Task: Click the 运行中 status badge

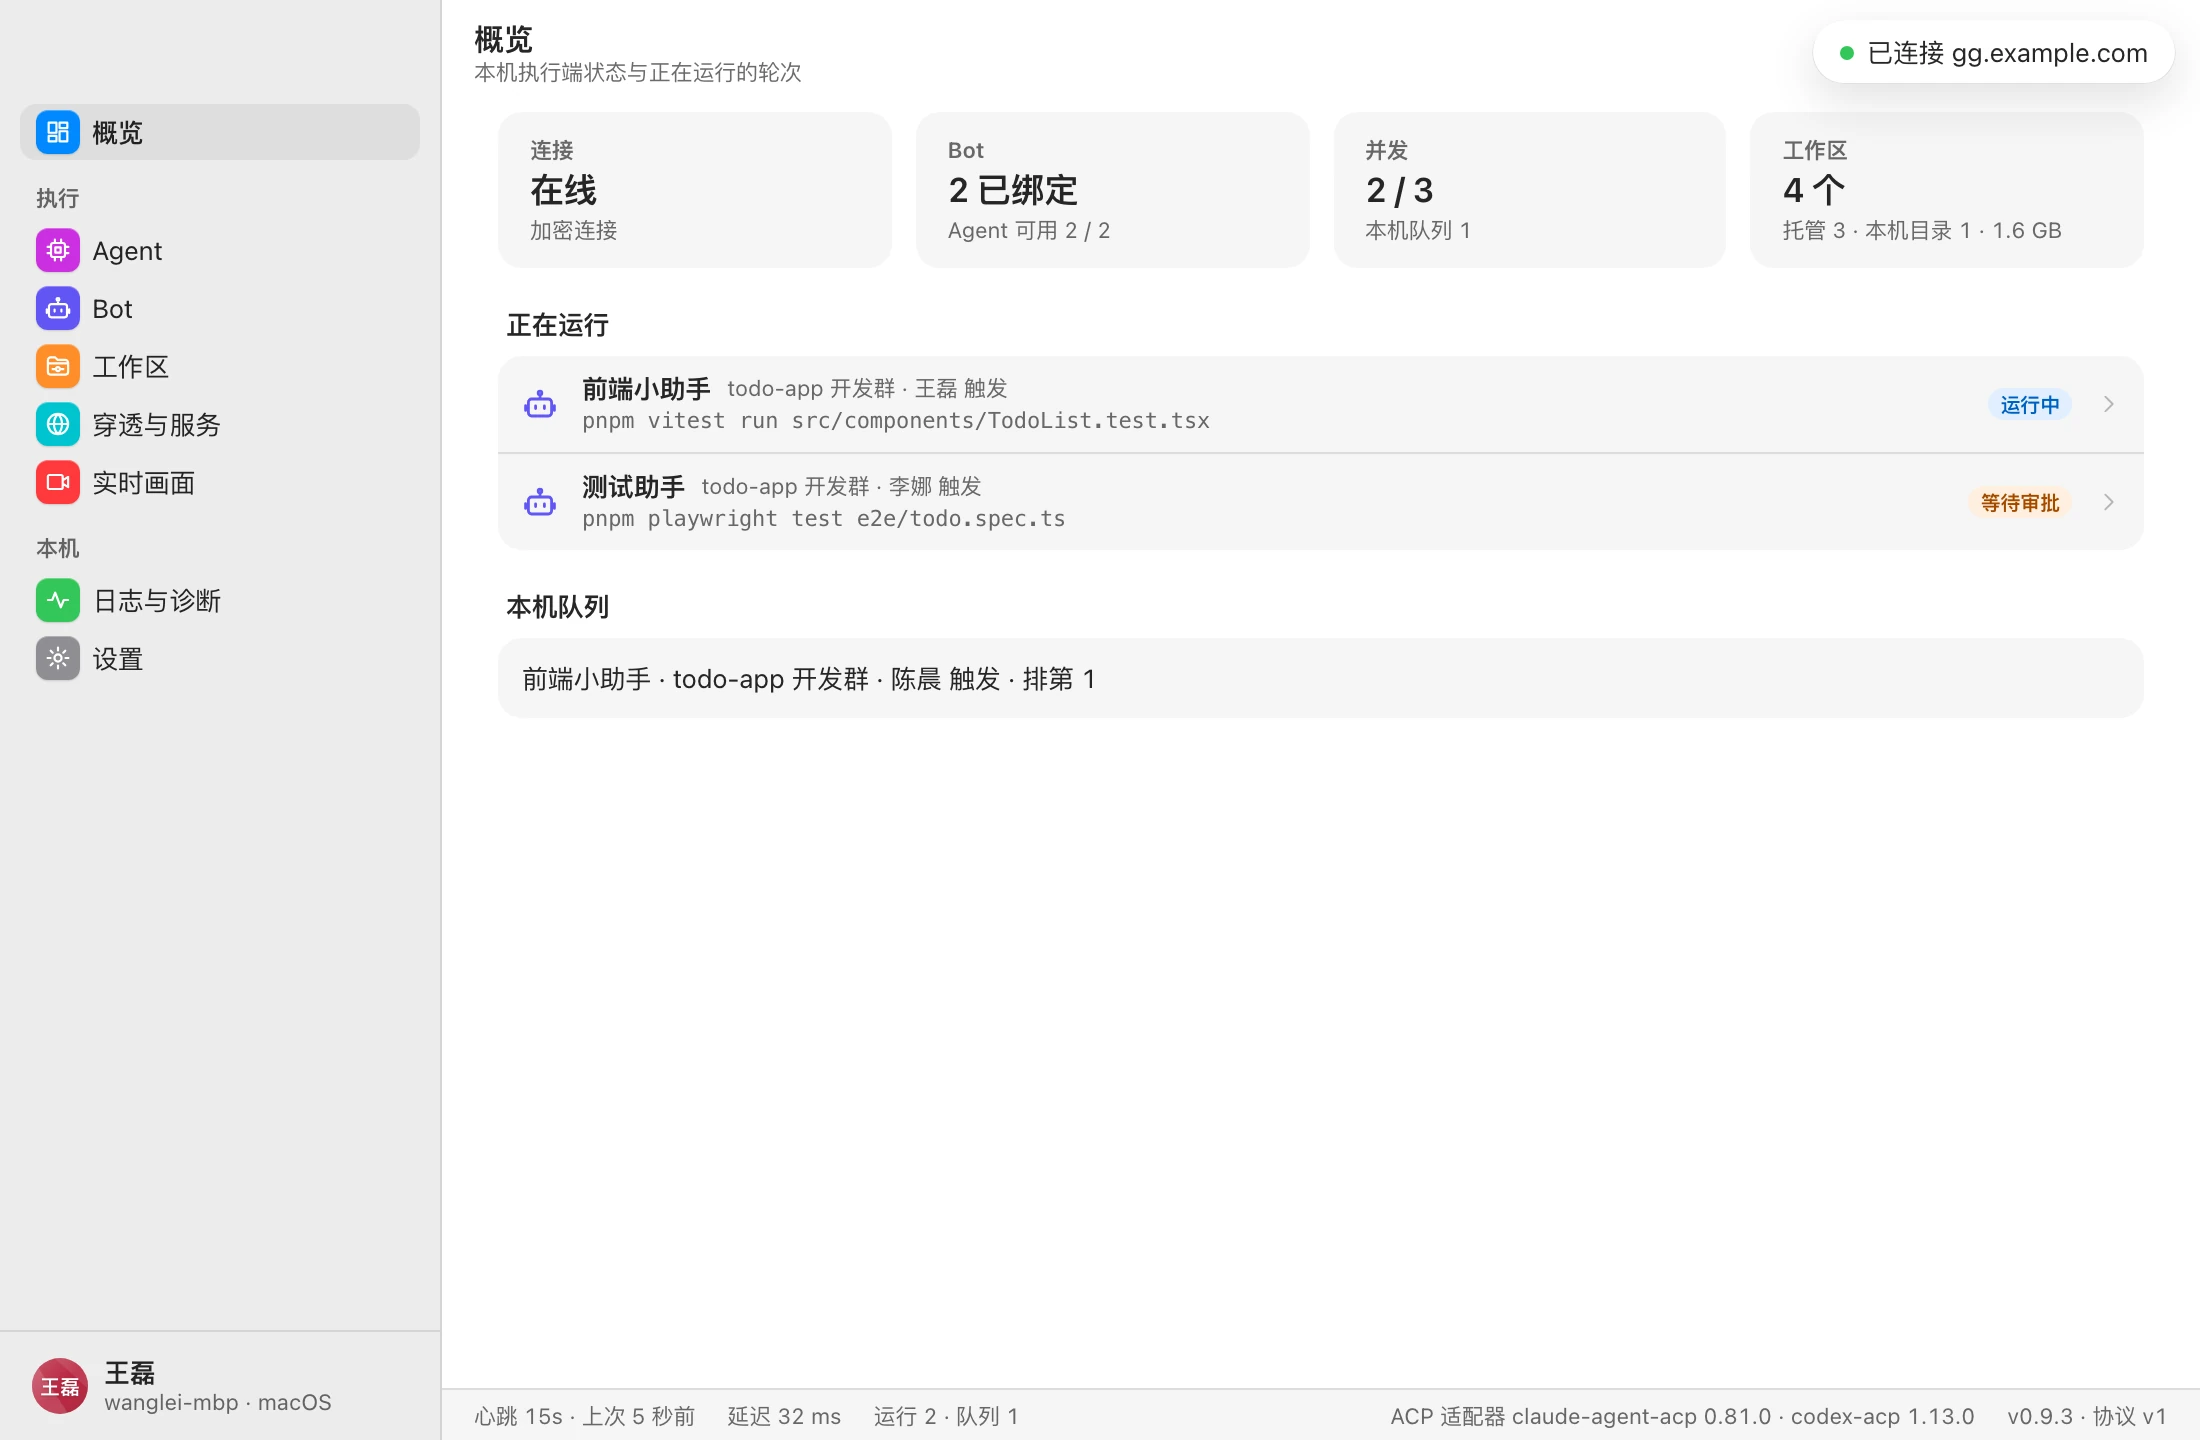Action: coord(2030,404)
